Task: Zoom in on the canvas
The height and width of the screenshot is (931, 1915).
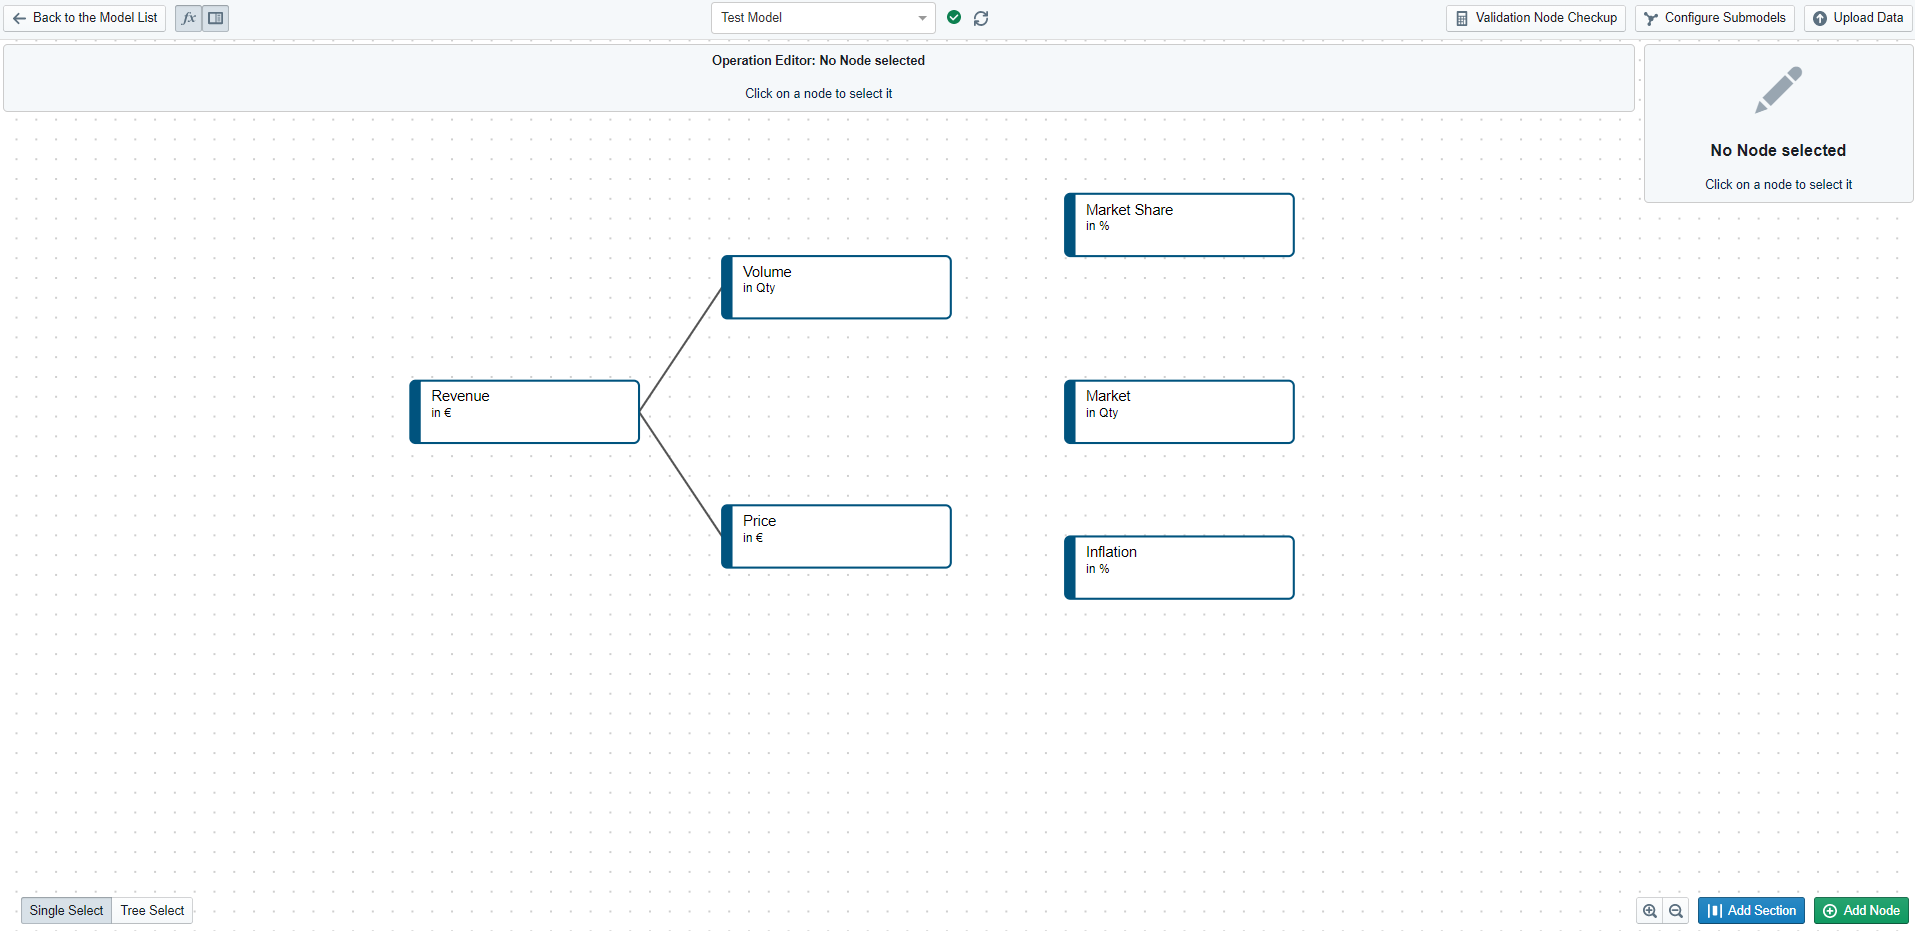Action: tap(1650, 911)
